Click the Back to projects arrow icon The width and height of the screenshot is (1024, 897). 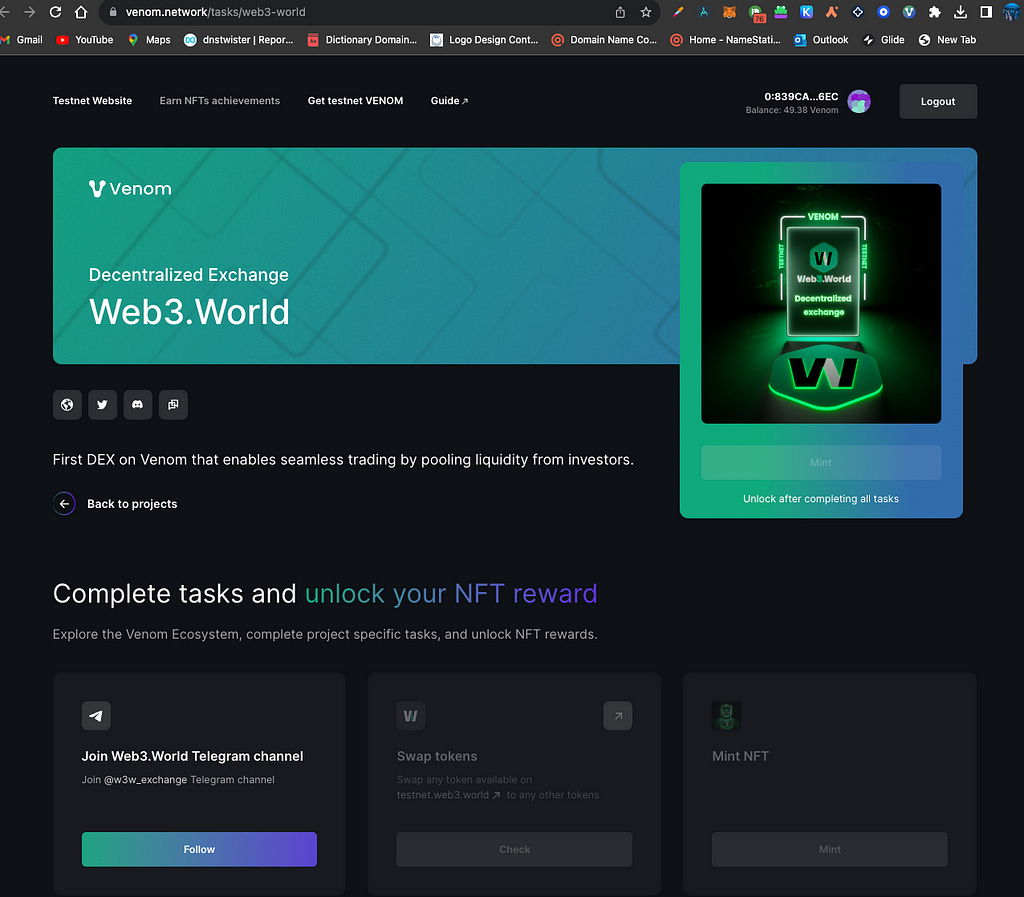coord(64,503)
